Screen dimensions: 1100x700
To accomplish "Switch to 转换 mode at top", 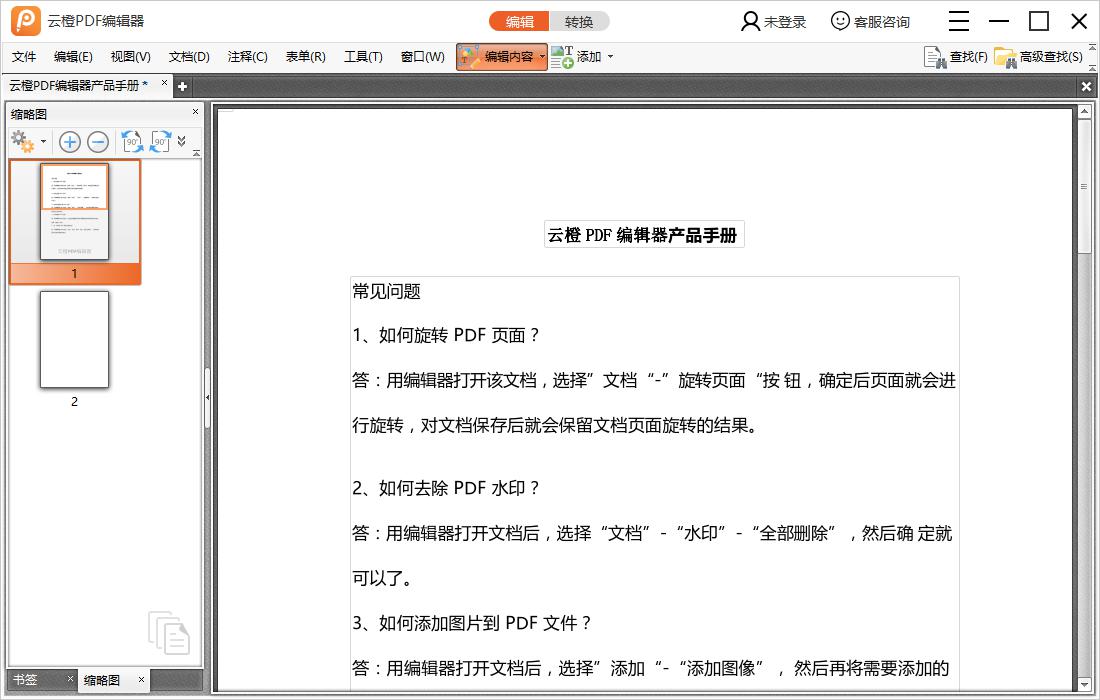I will click(x=578, y=21).
